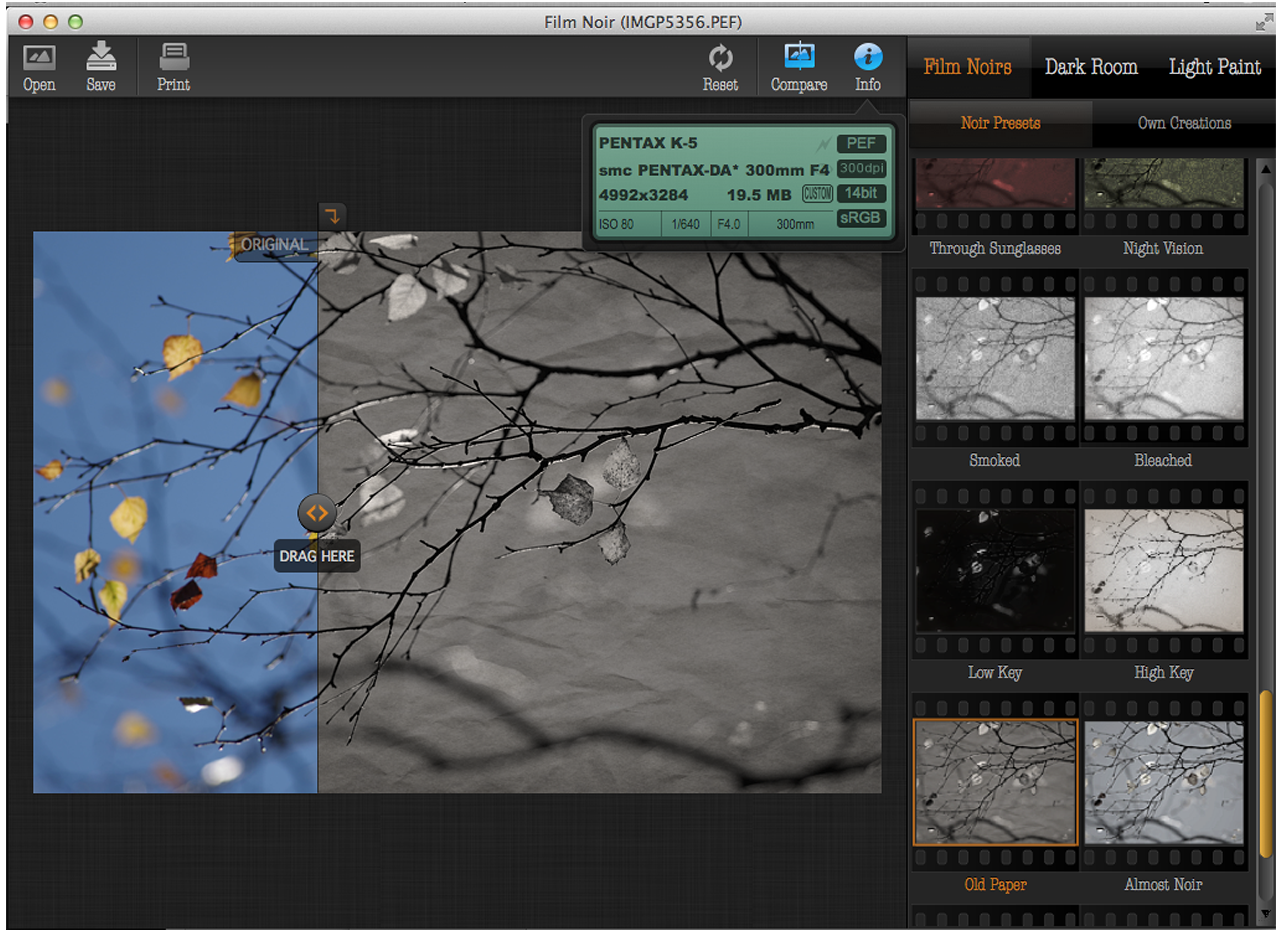Click the DRAG HERE tooltip label
The width and height of the screenshot is (1280, 930).
(317, 556)
